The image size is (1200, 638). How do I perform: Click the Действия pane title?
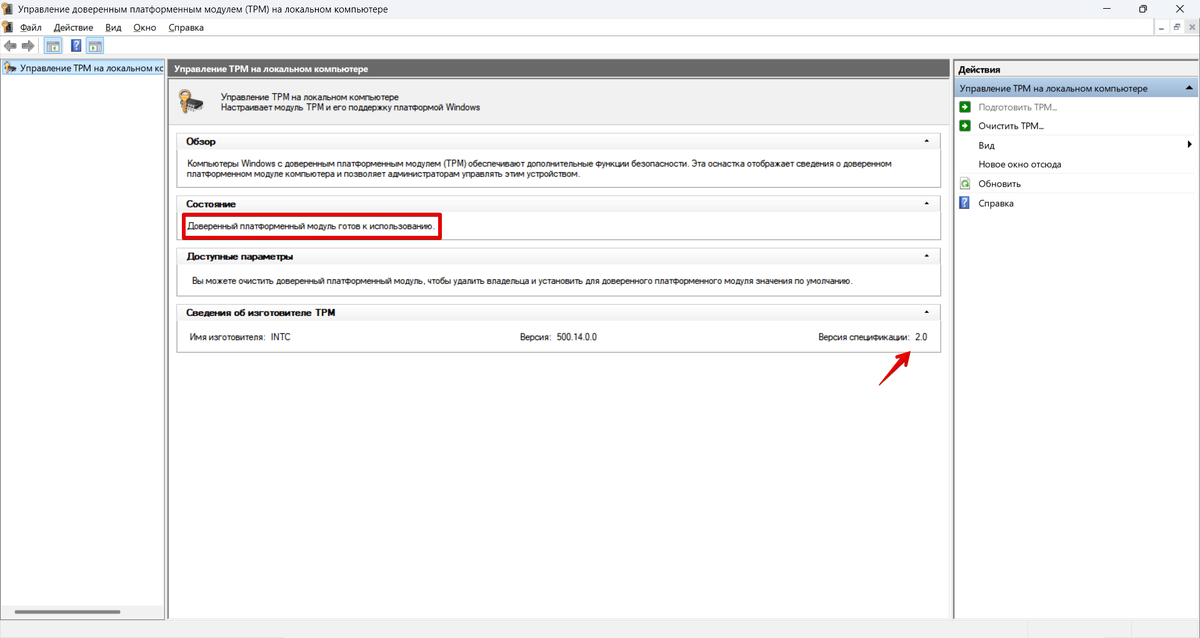979,69
